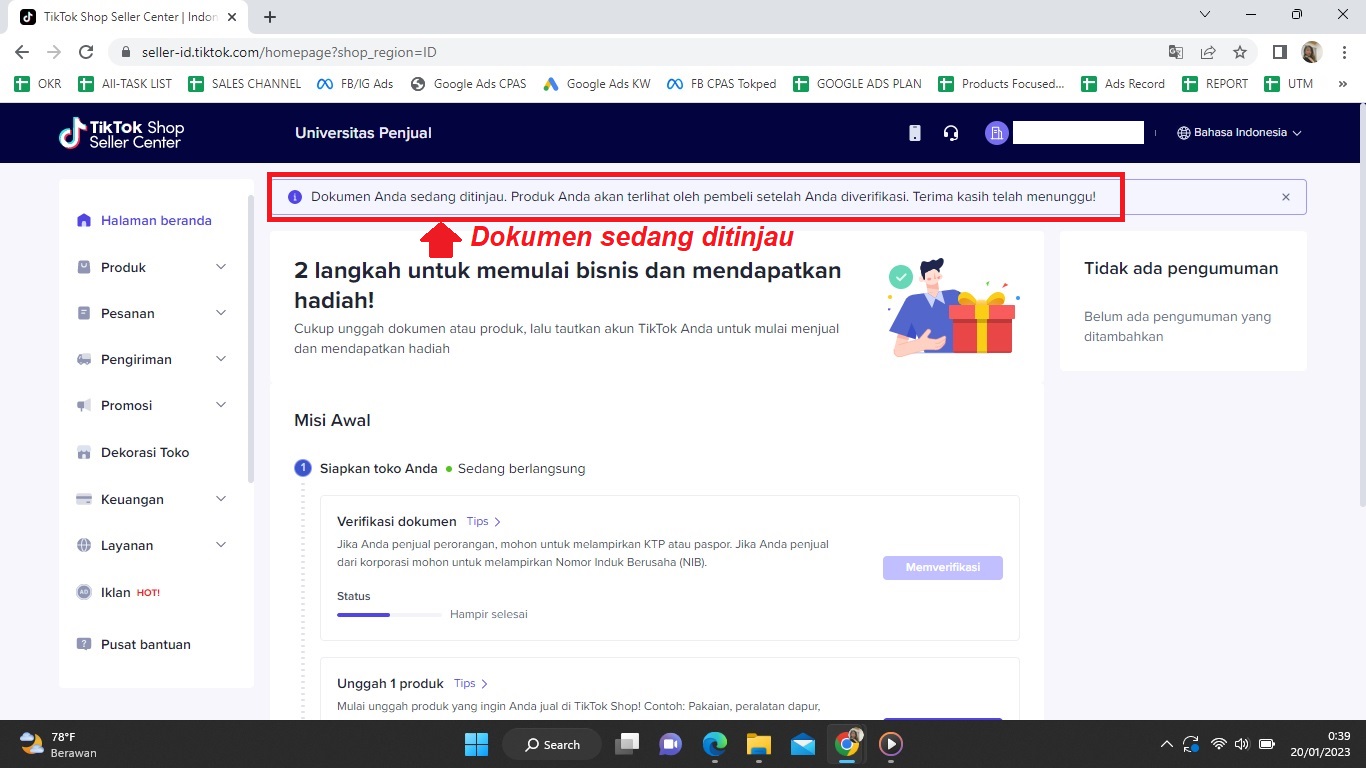
Task: Toggle the browser side panel icon
Action: click(1279, 52)
